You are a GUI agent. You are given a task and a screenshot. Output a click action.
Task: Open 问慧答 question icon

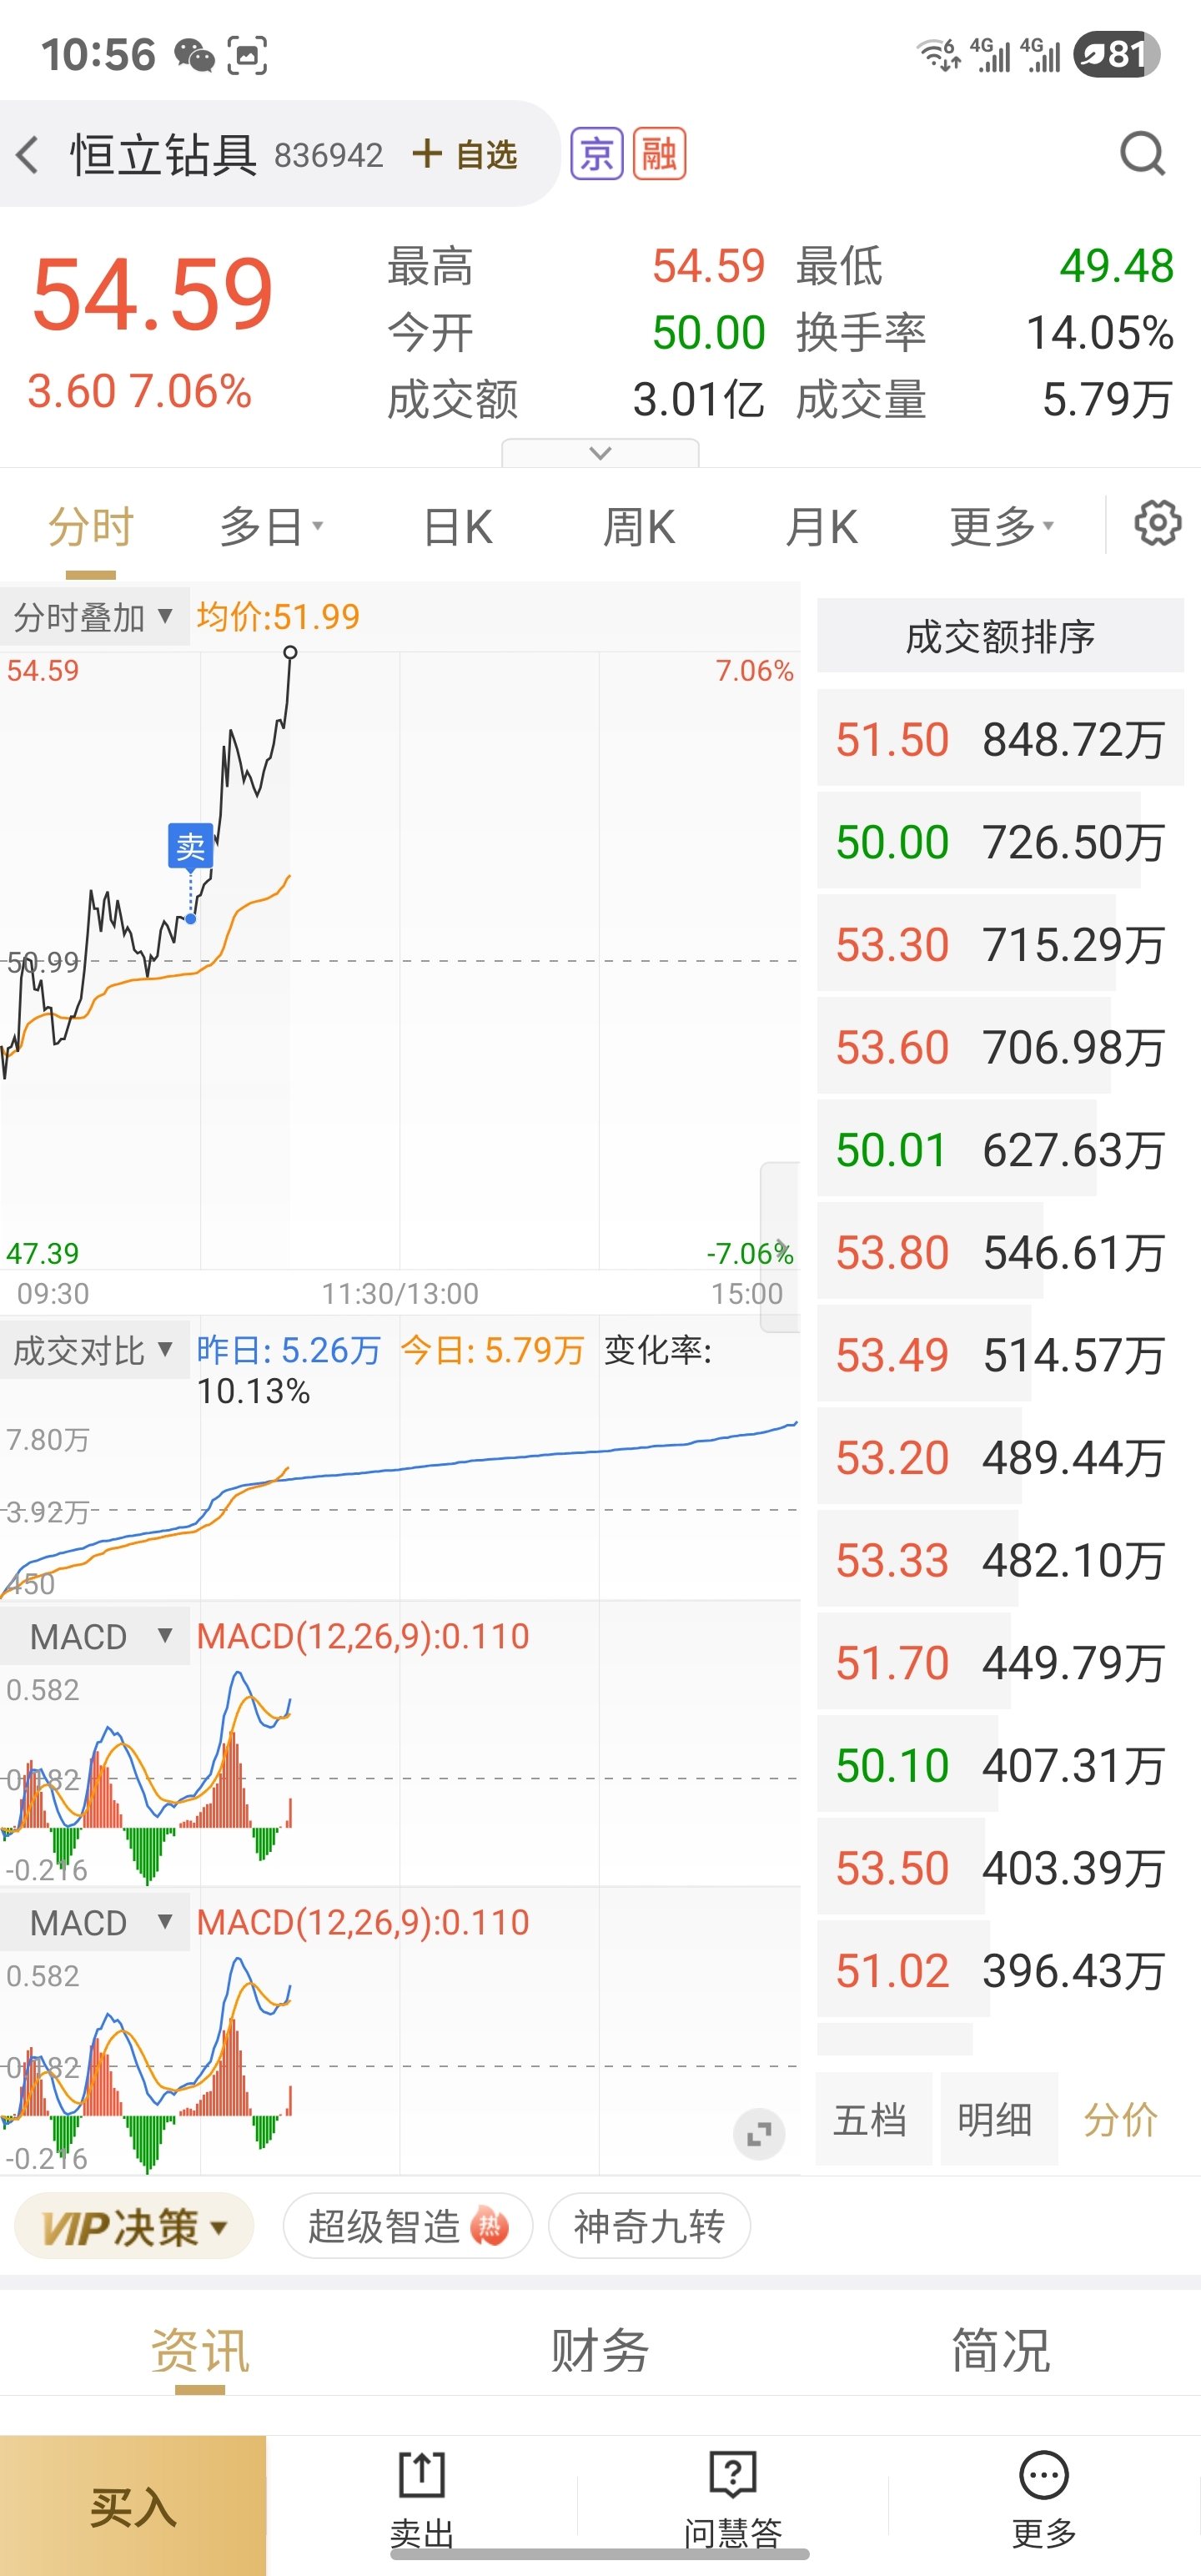coord(733,2476)
